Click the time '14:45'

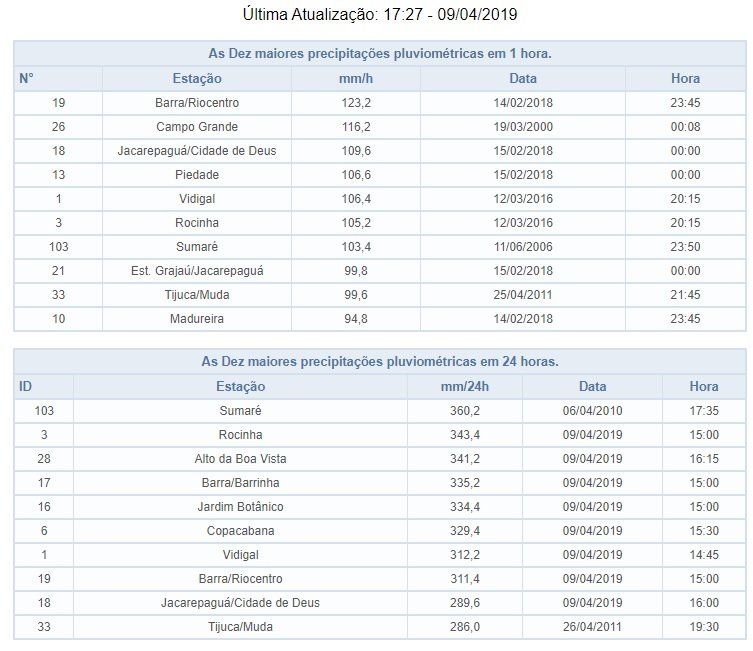(704, 555)
